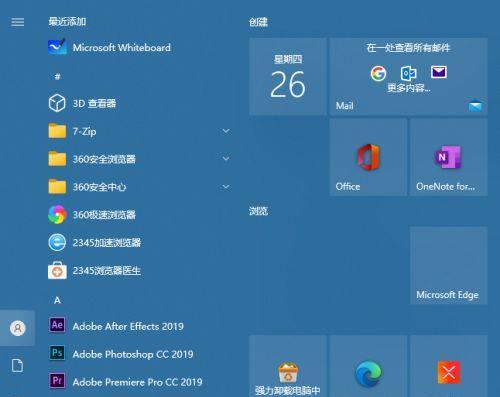
Task: Open the hamburger menu at top left
Action: pos(17,22)
